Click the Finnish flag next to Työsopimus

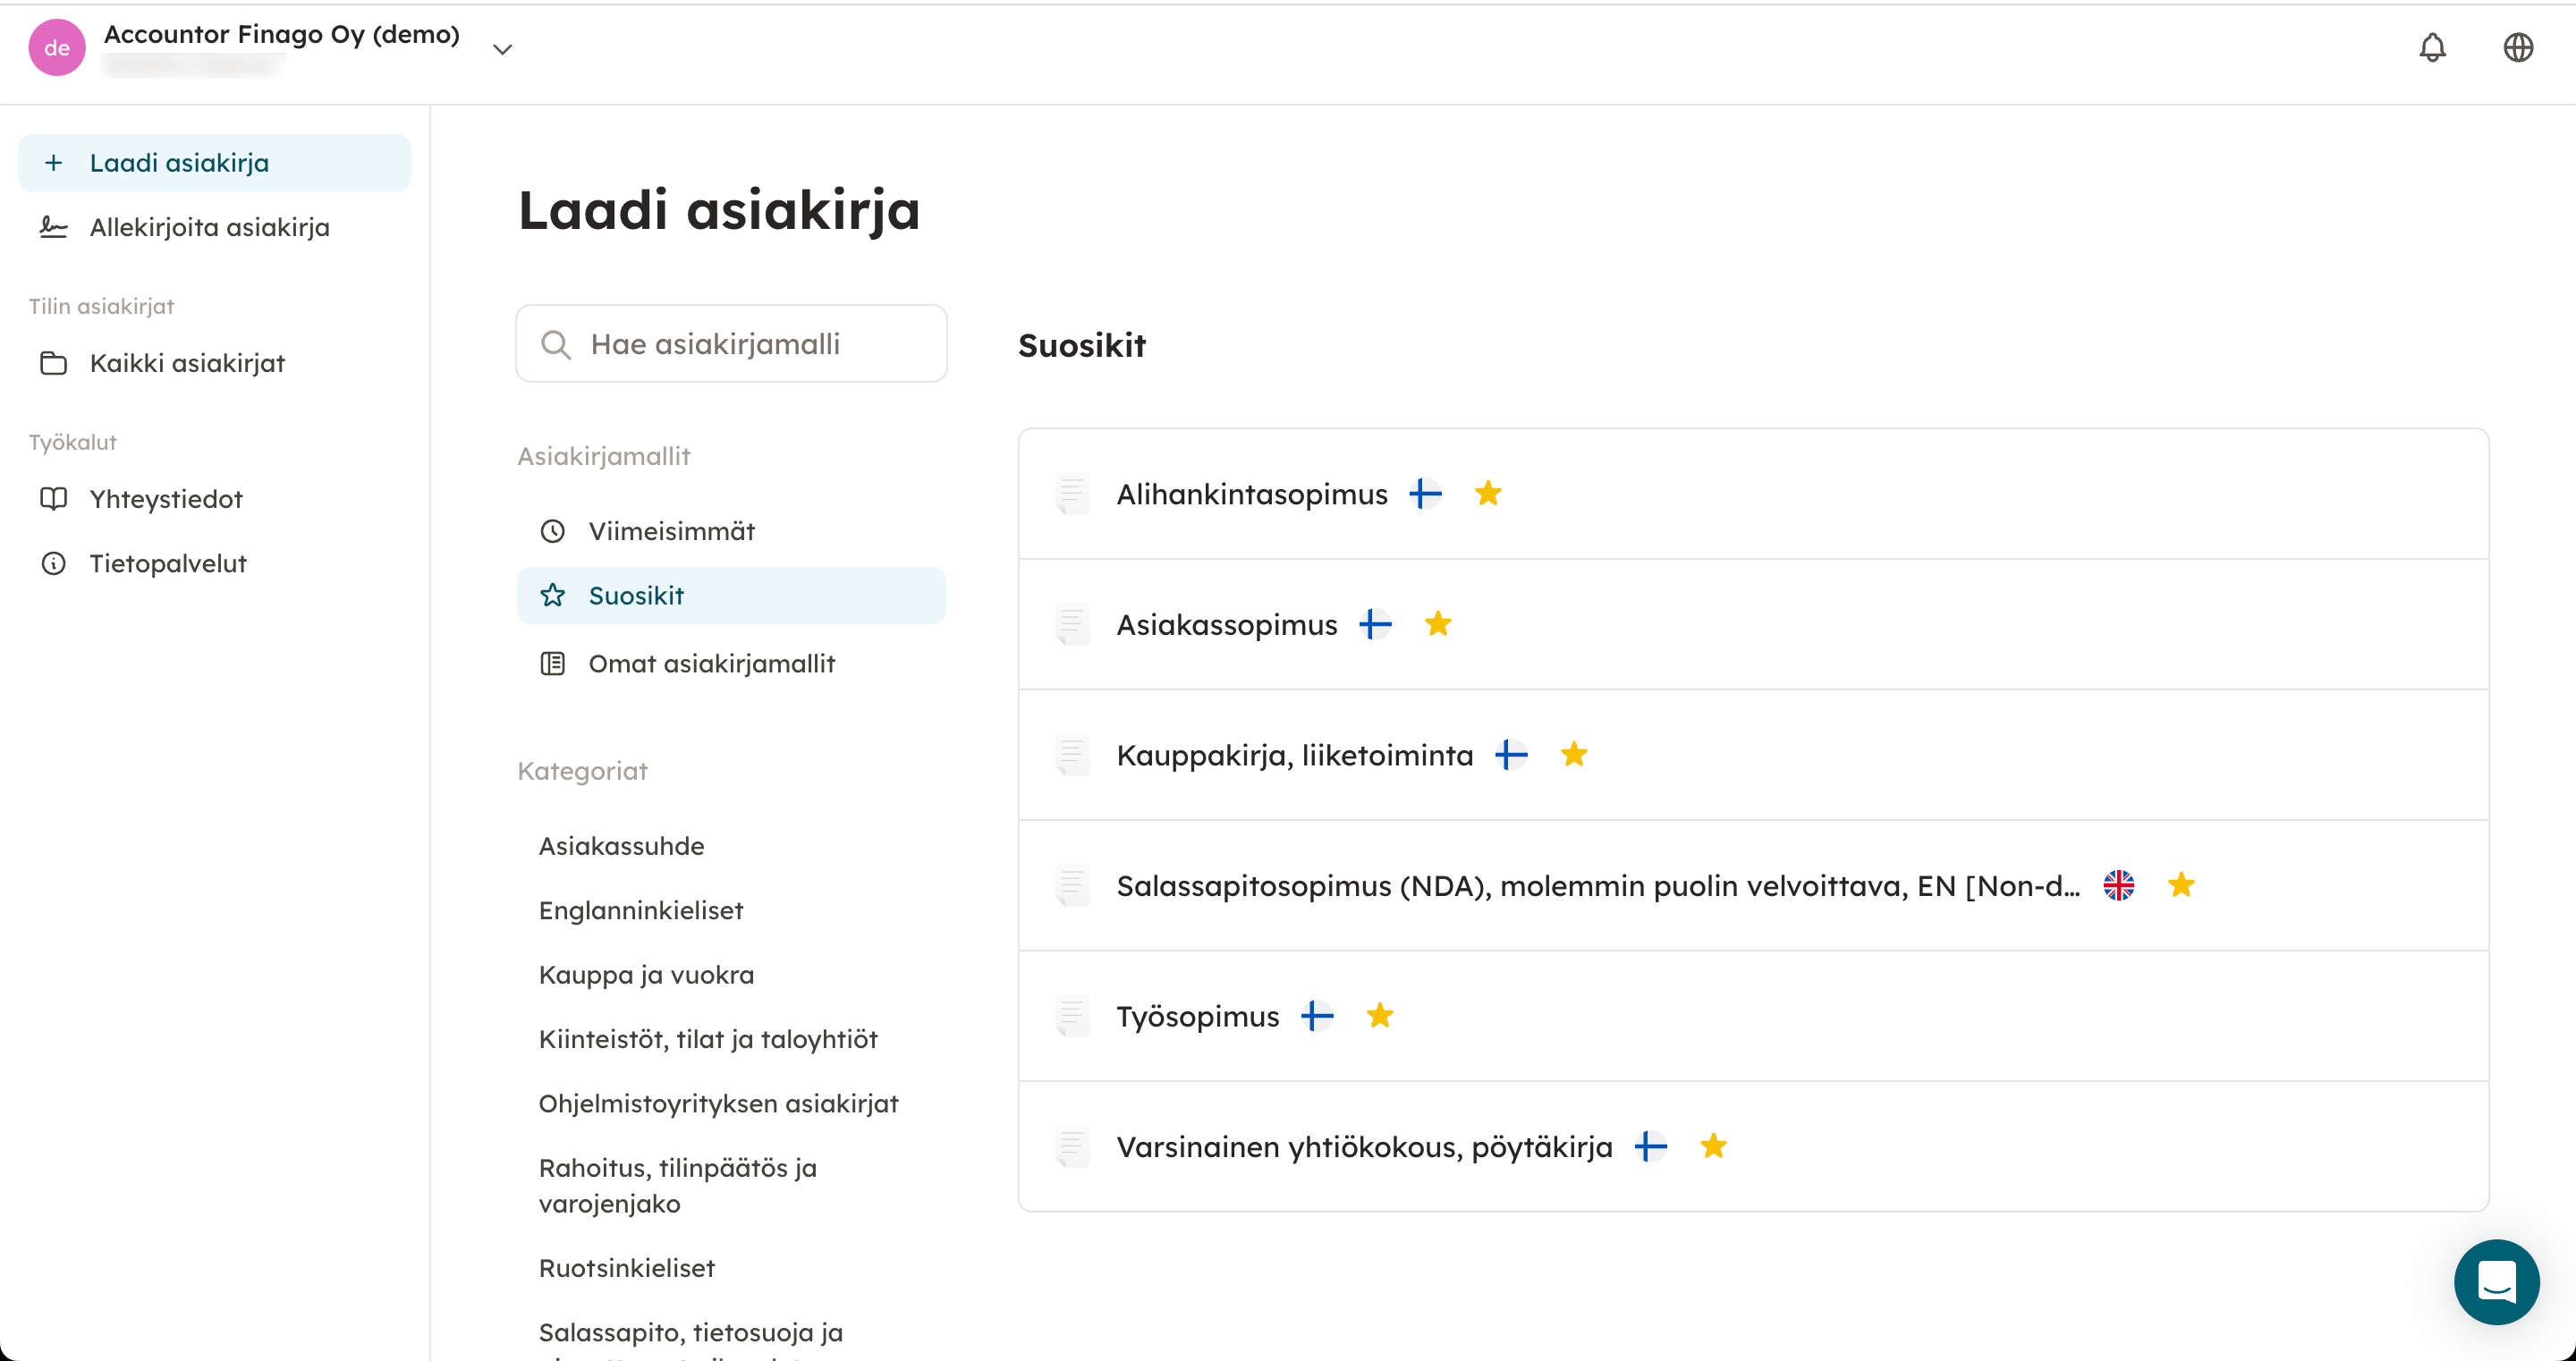coord(1317,1016)
